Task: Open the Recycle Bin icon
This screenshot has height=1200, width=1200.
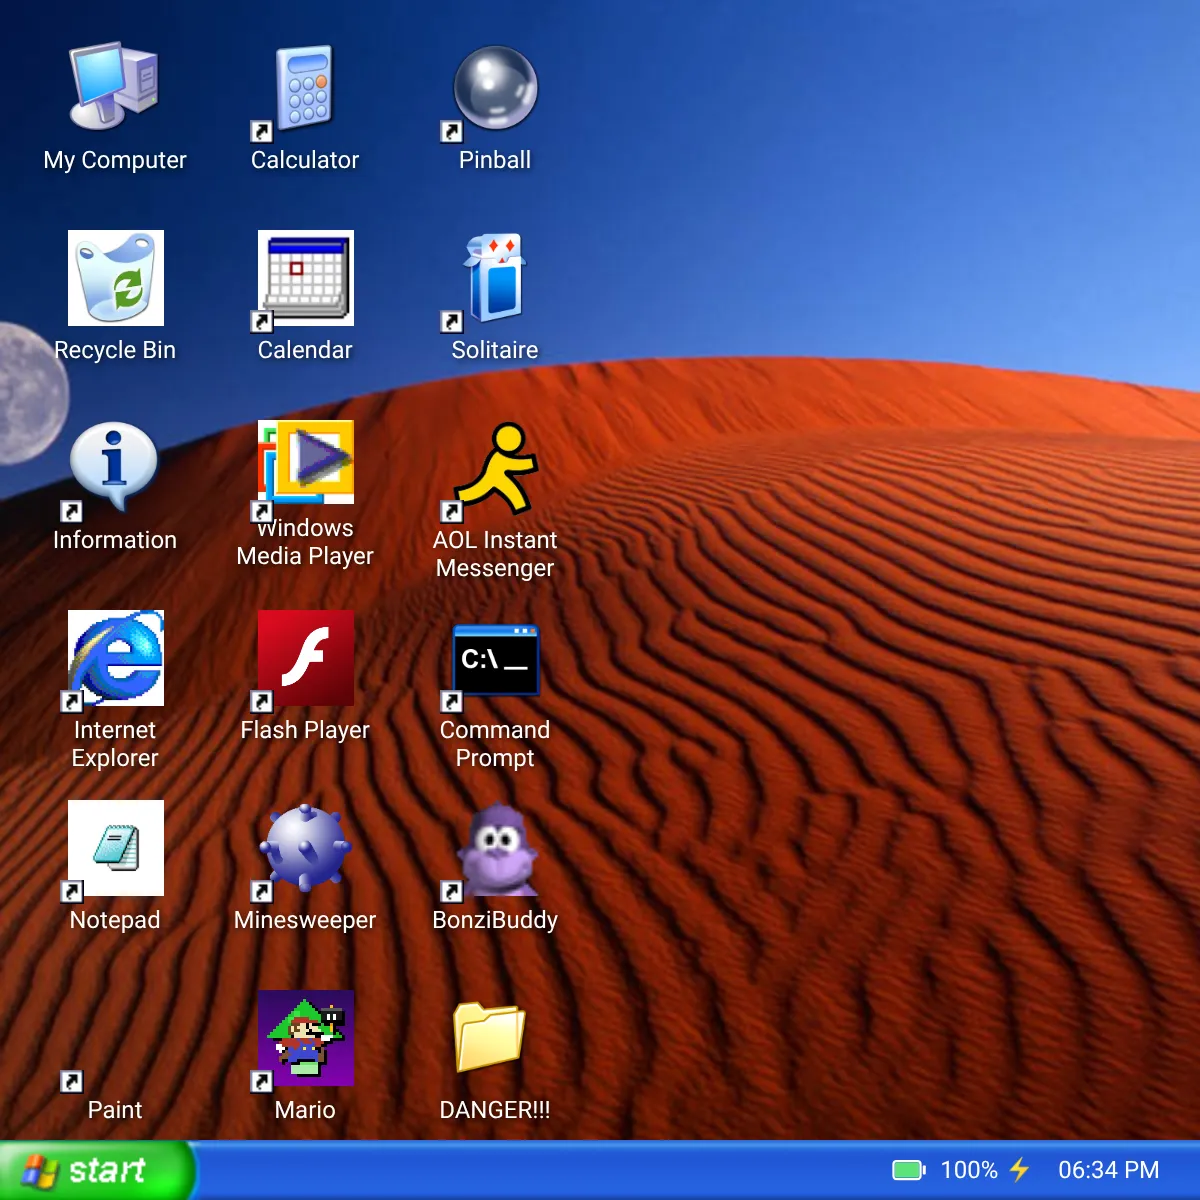Action: pos(115,277)
